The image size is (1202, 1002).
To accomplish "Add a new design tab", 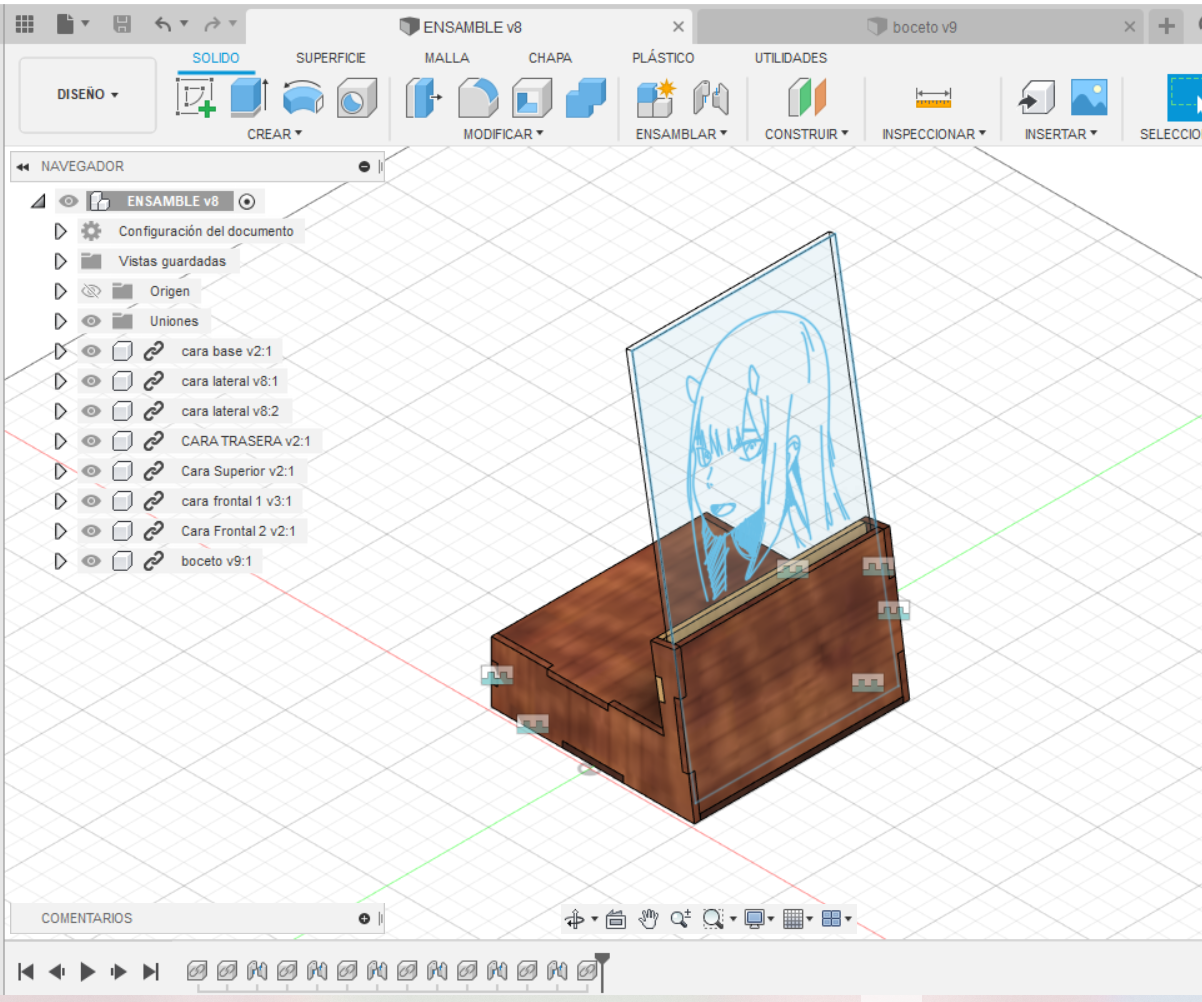I will 1166,27.
